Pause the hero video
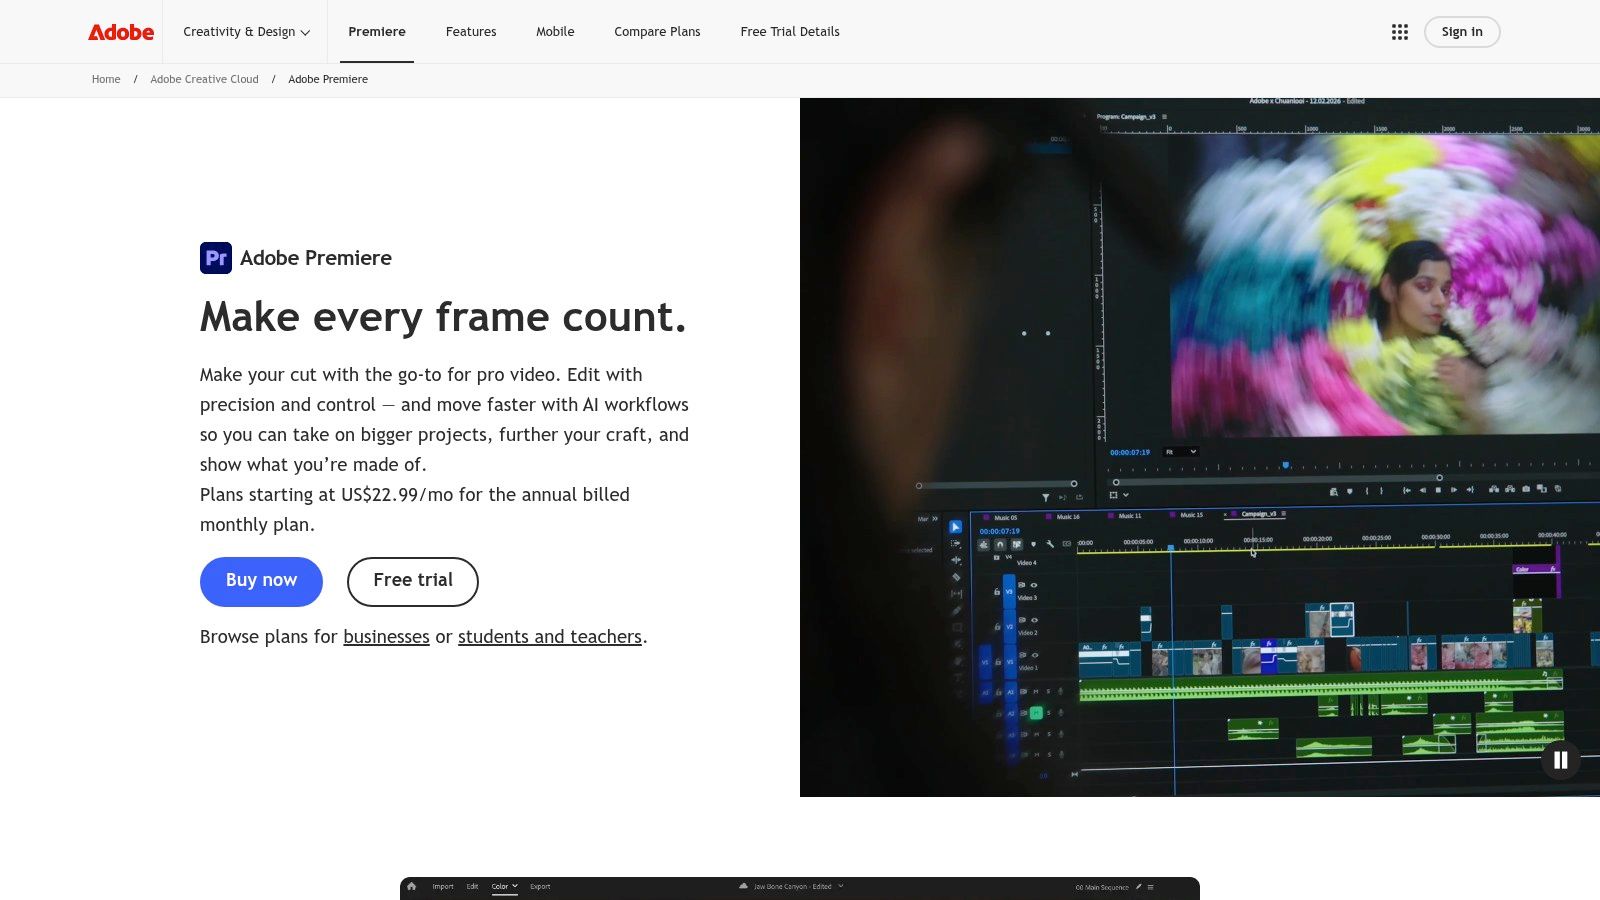This screenshot has height=900, width=1600. point(1560,760)
